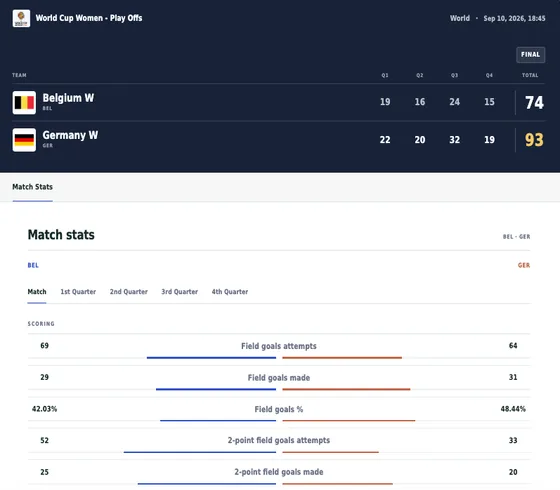Click Germany's field goal percentage 48.44%
This screenshot has height=490, width=560.
click(513, 409)
